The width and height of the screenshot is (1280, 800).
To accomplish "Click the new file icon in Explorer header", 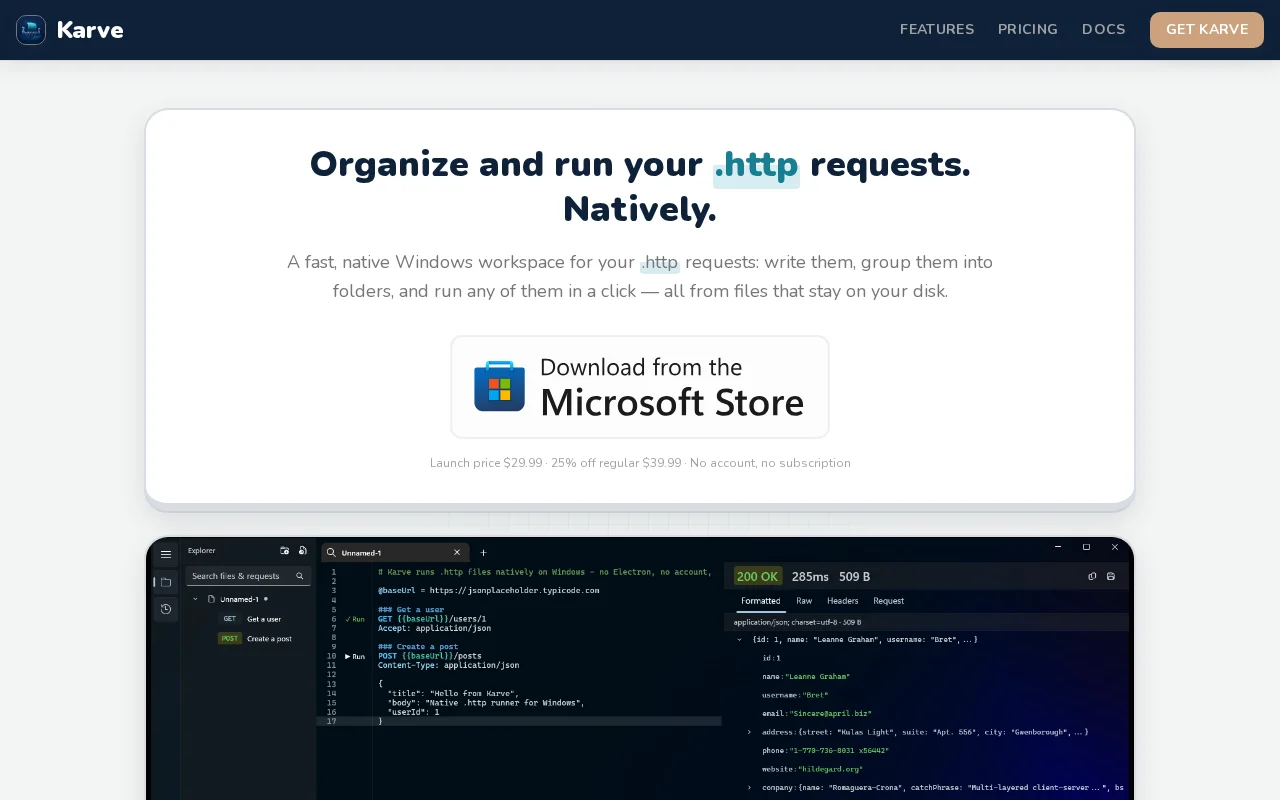I will pyautogui.click(x=302, y=550).
